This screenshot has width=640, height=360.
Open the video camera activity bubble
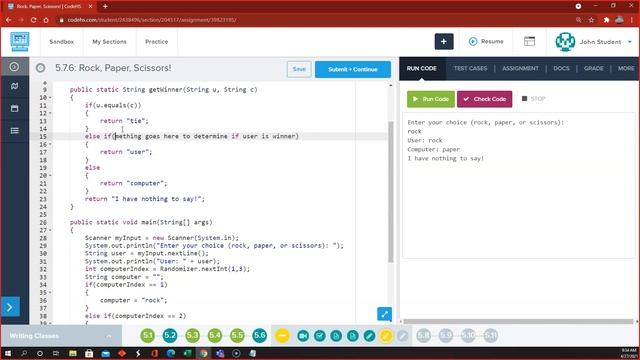point(303,336)
